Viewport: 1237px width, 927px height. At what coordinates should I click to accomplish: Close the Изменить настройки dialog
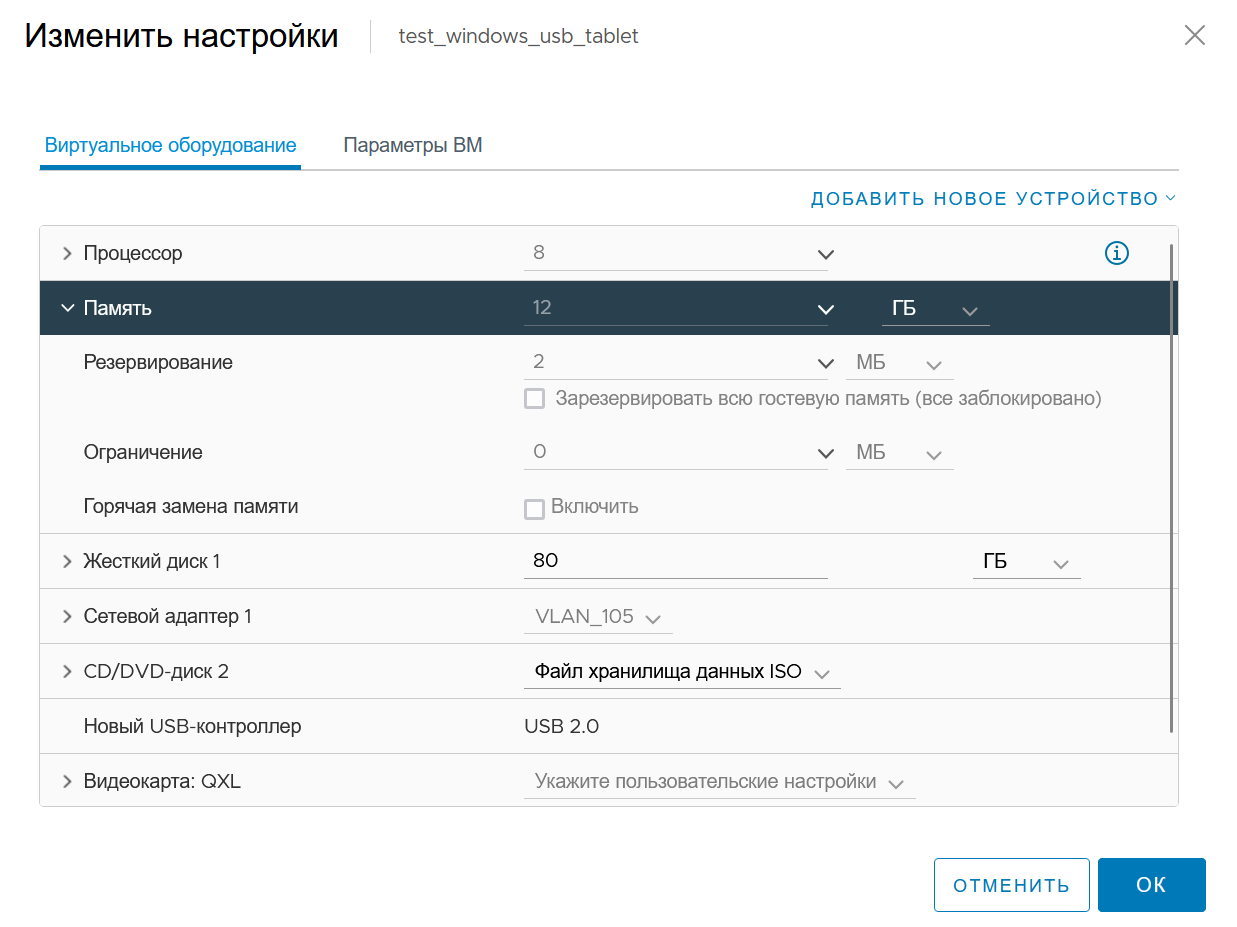point(1194,36)
